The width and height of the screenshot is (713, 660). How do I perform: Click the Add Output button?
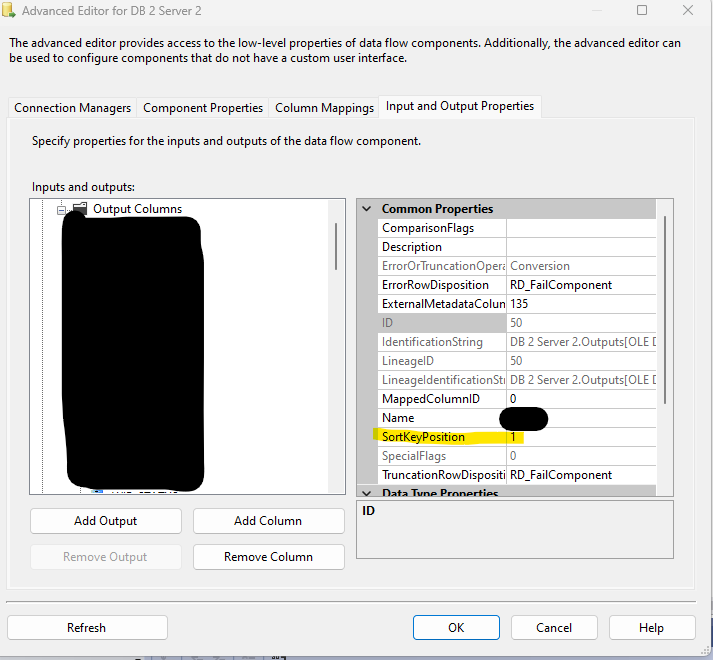105,521
